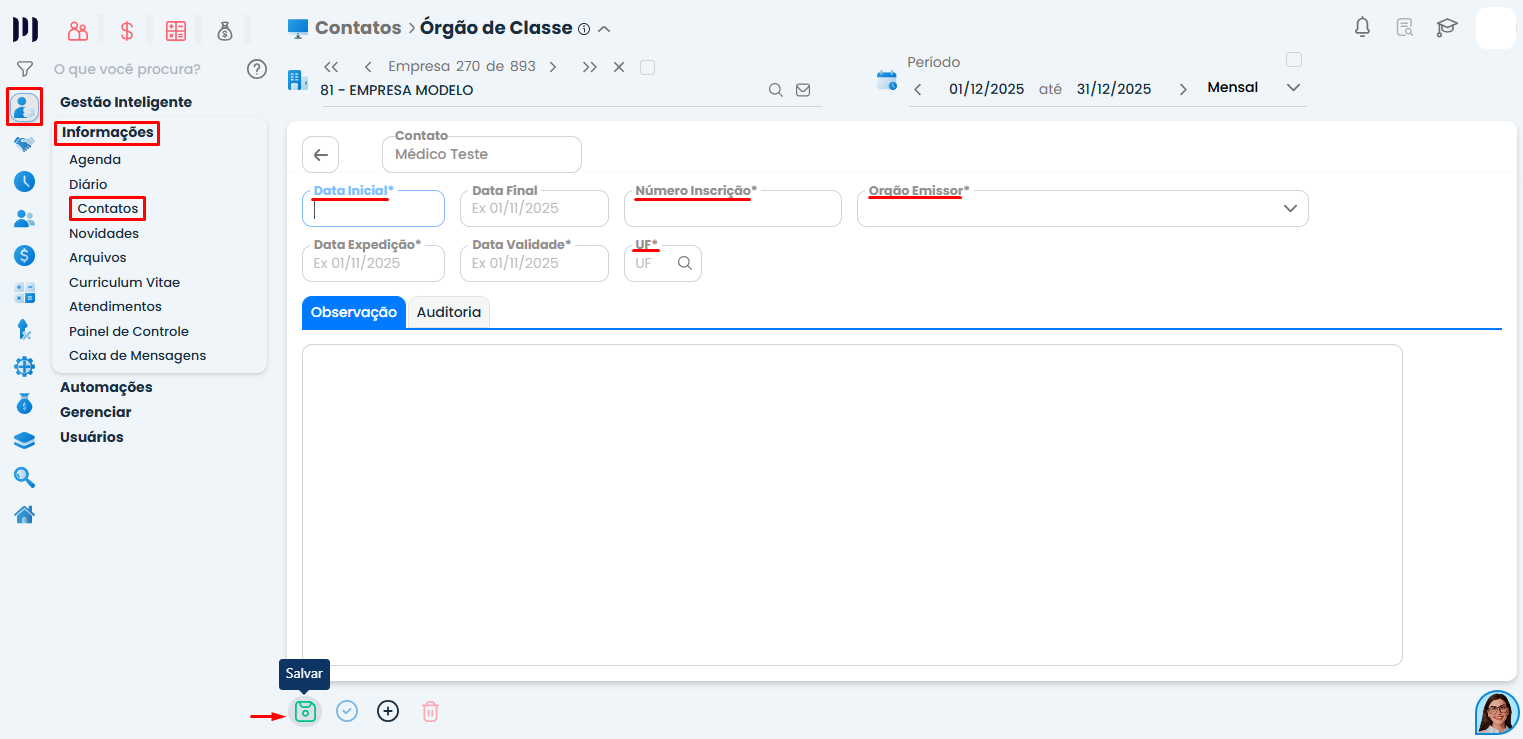
Task: Open Diário in the Informações menu
Action: pos(88,184)
